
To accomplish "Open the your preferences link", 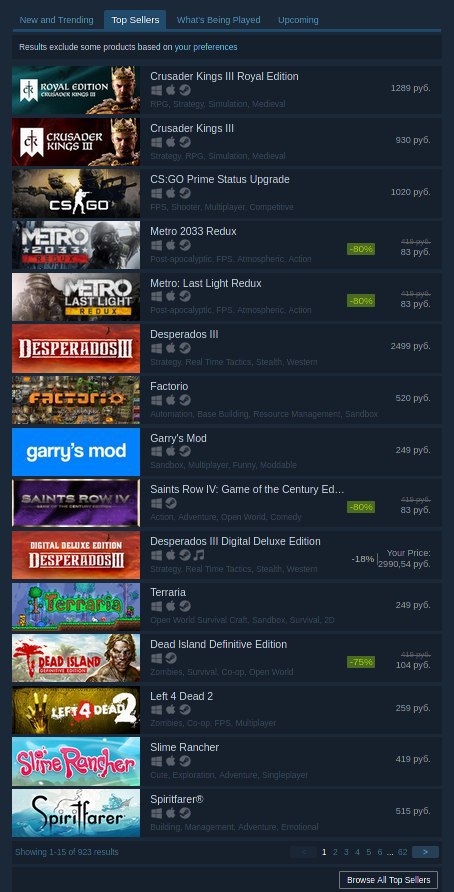I will (x=206, y=47).
